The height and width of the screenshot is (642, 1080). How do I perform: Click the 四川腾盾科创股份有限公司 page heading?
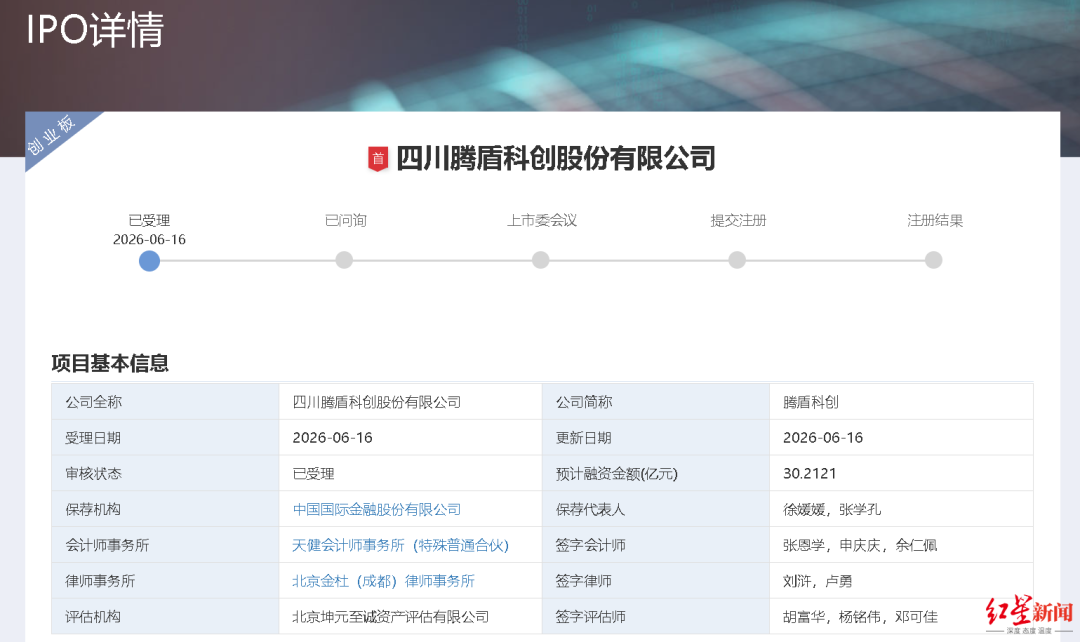click(555, 158)
